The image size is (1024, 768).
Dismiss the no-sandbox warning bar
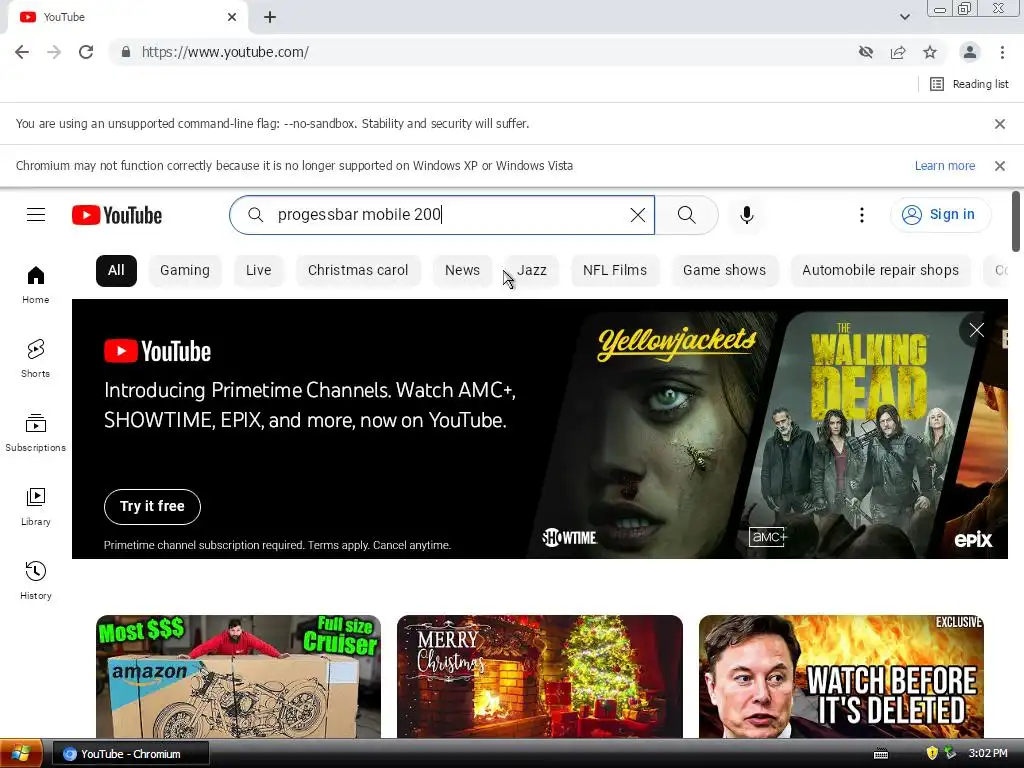(1000, 123)
